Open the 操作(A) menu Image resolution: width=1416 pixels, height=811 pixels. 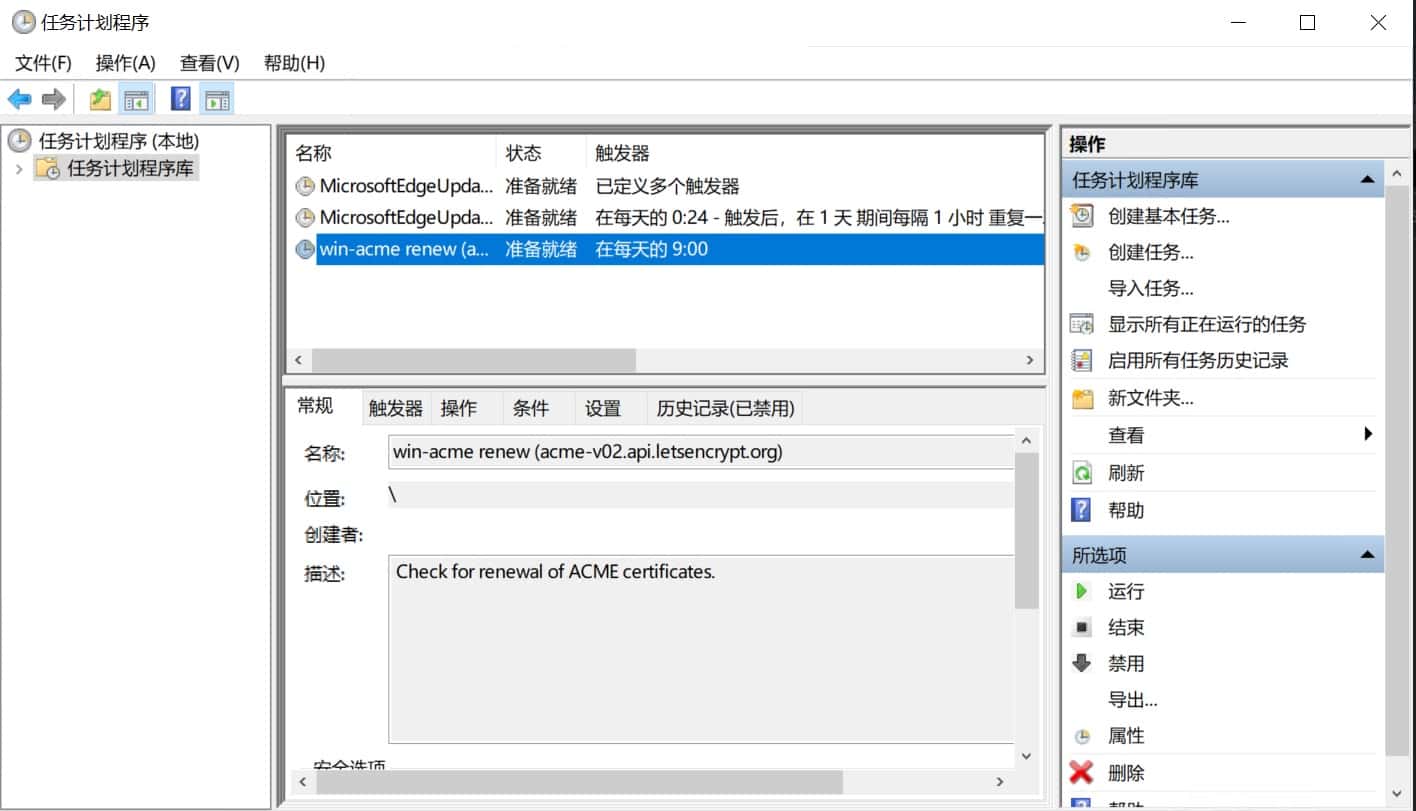(125, 63)
